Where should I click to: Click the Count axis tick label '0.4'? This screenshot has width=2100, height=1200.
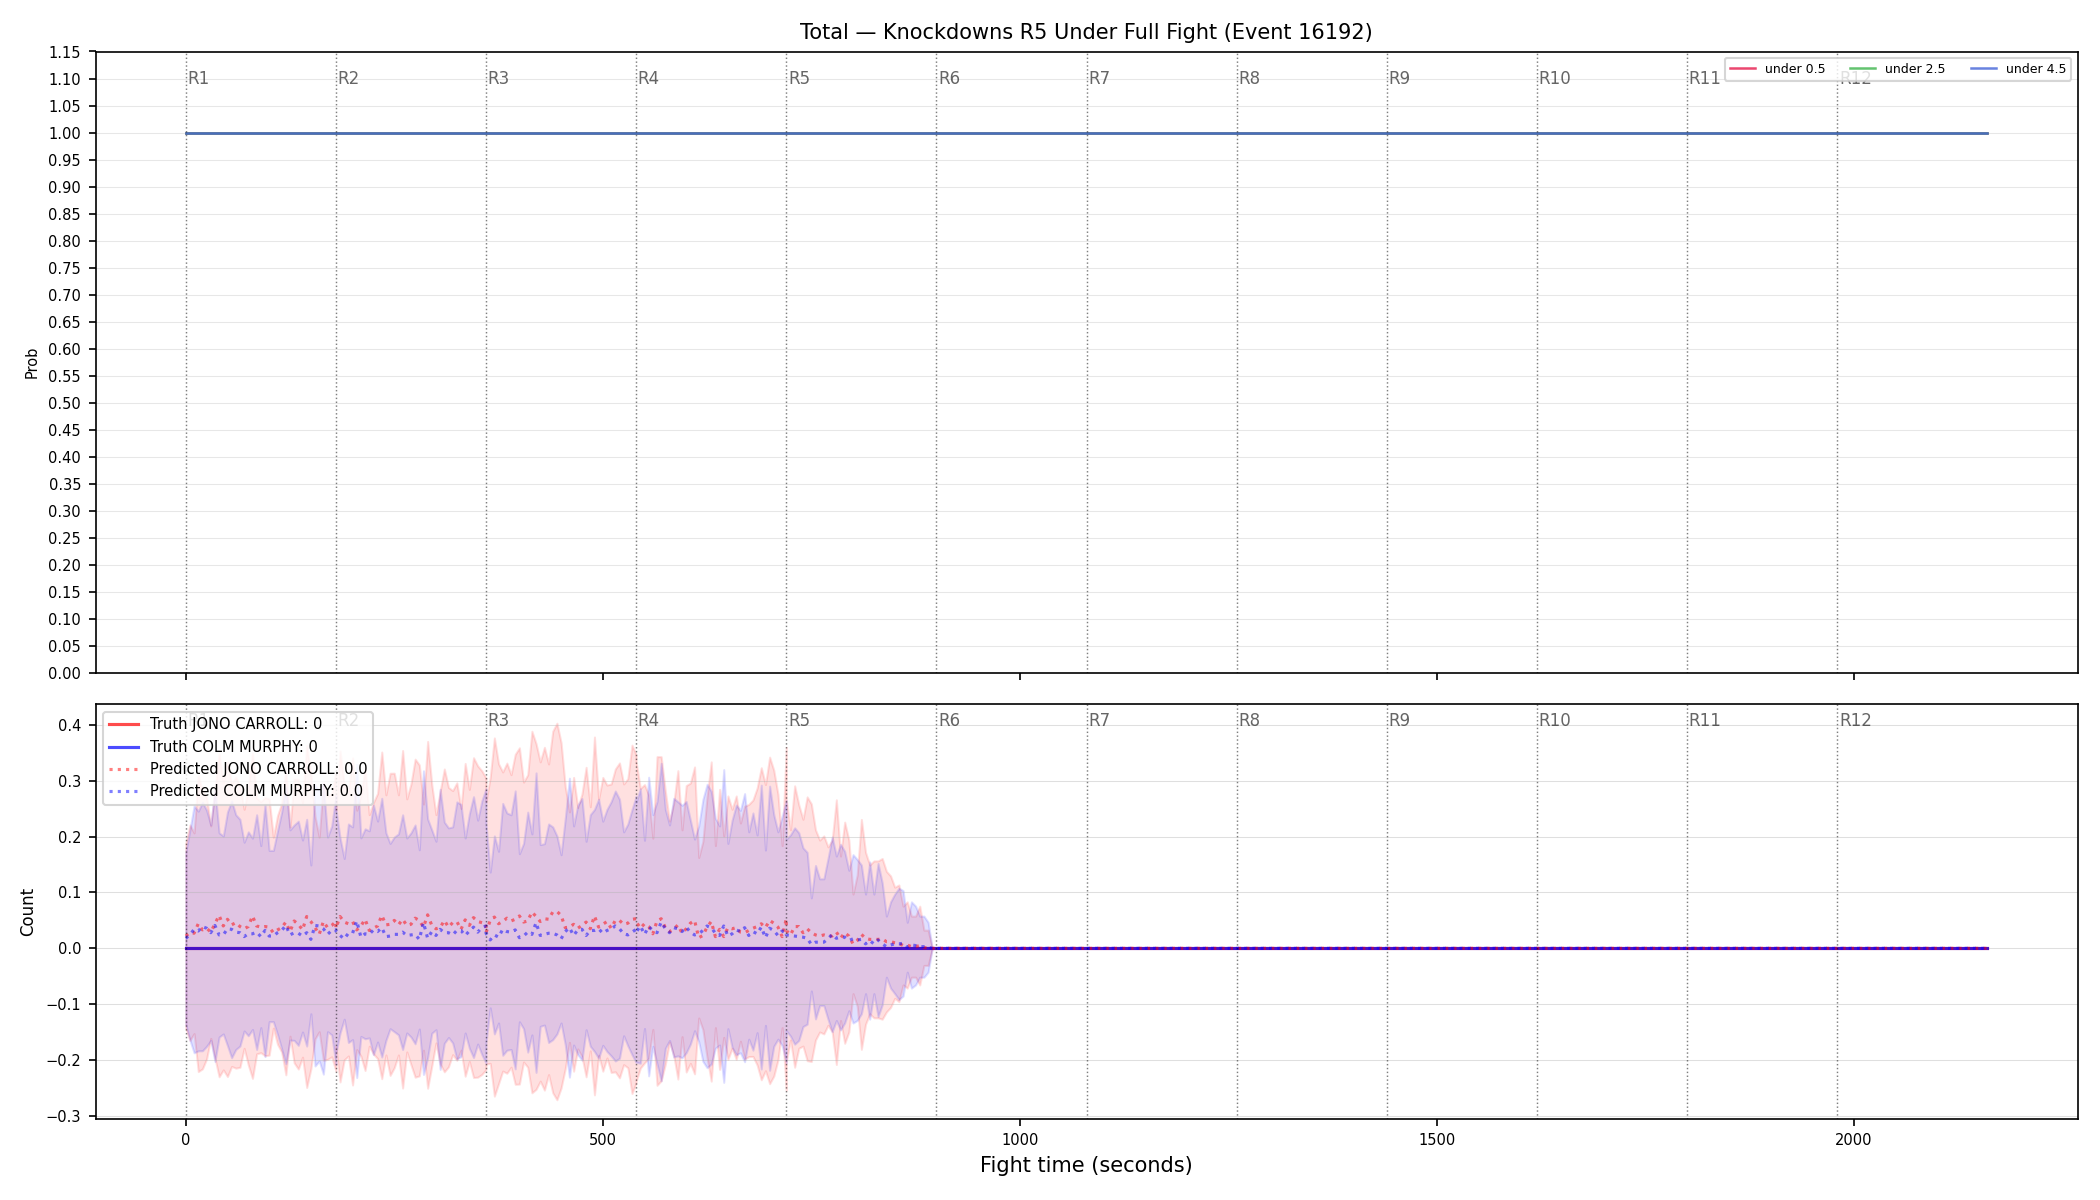[x=70, y=725]
